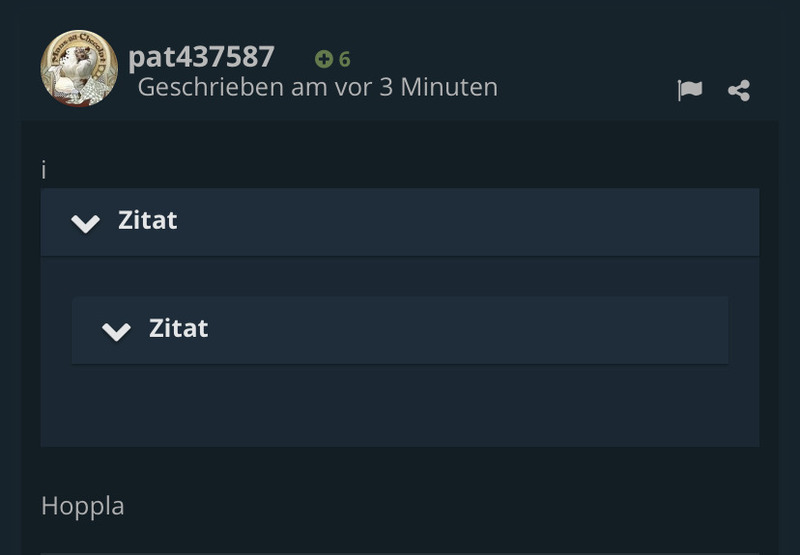Image resolution: width=800 pixels, height=555 pixels.
Task: Select the inner nested Zitat label
Action: pyautogui.click(x=179, y=328)
